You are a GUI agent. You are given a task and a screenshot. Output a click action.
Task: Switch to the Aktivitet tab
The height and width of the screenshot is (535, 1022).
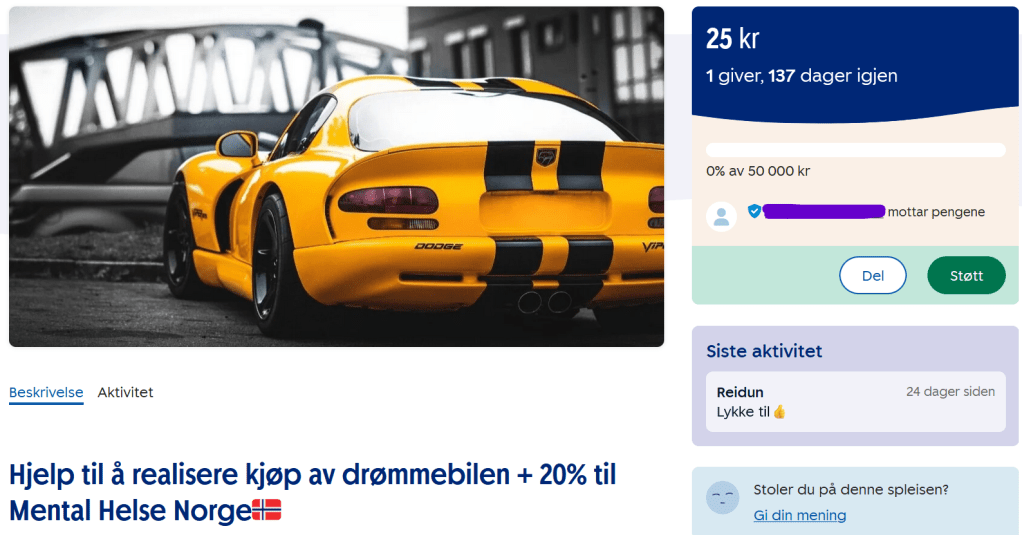(125, 392)
